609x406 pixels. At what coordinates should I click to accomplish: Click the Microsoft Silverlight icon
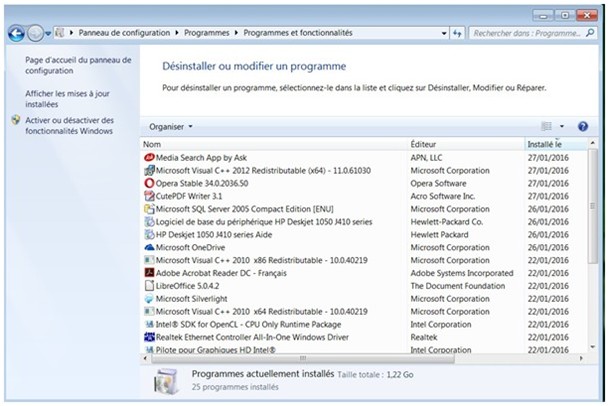pyautogui.click(x=149, y=299)
